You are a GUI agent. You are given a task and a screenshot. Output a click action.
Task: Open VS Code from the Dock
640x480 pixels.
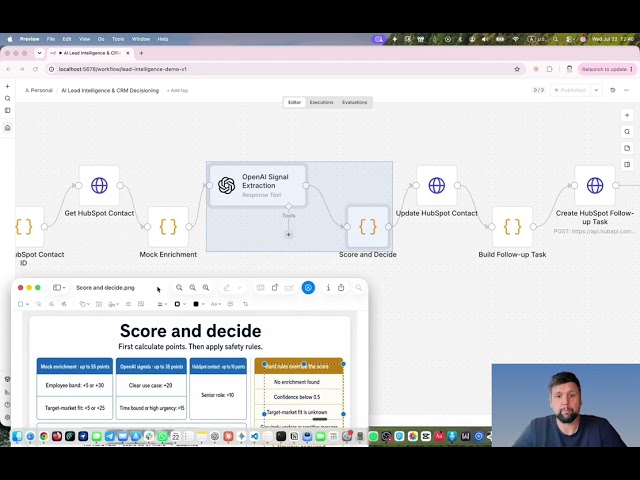click(254, 436)
